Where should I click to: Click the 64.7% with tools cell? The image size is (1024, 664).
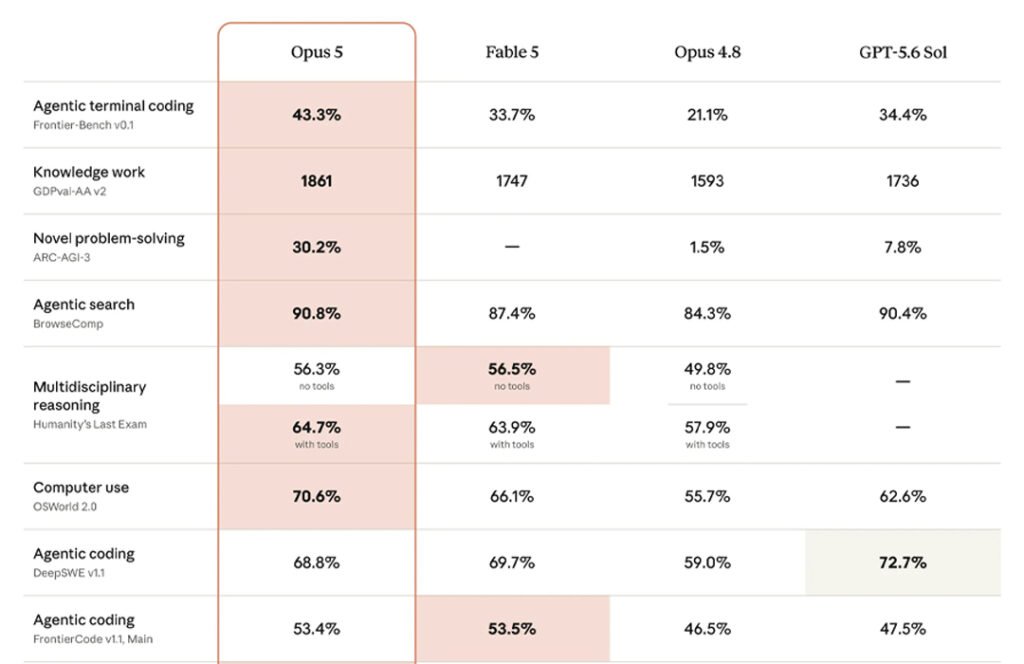point(317,434)
